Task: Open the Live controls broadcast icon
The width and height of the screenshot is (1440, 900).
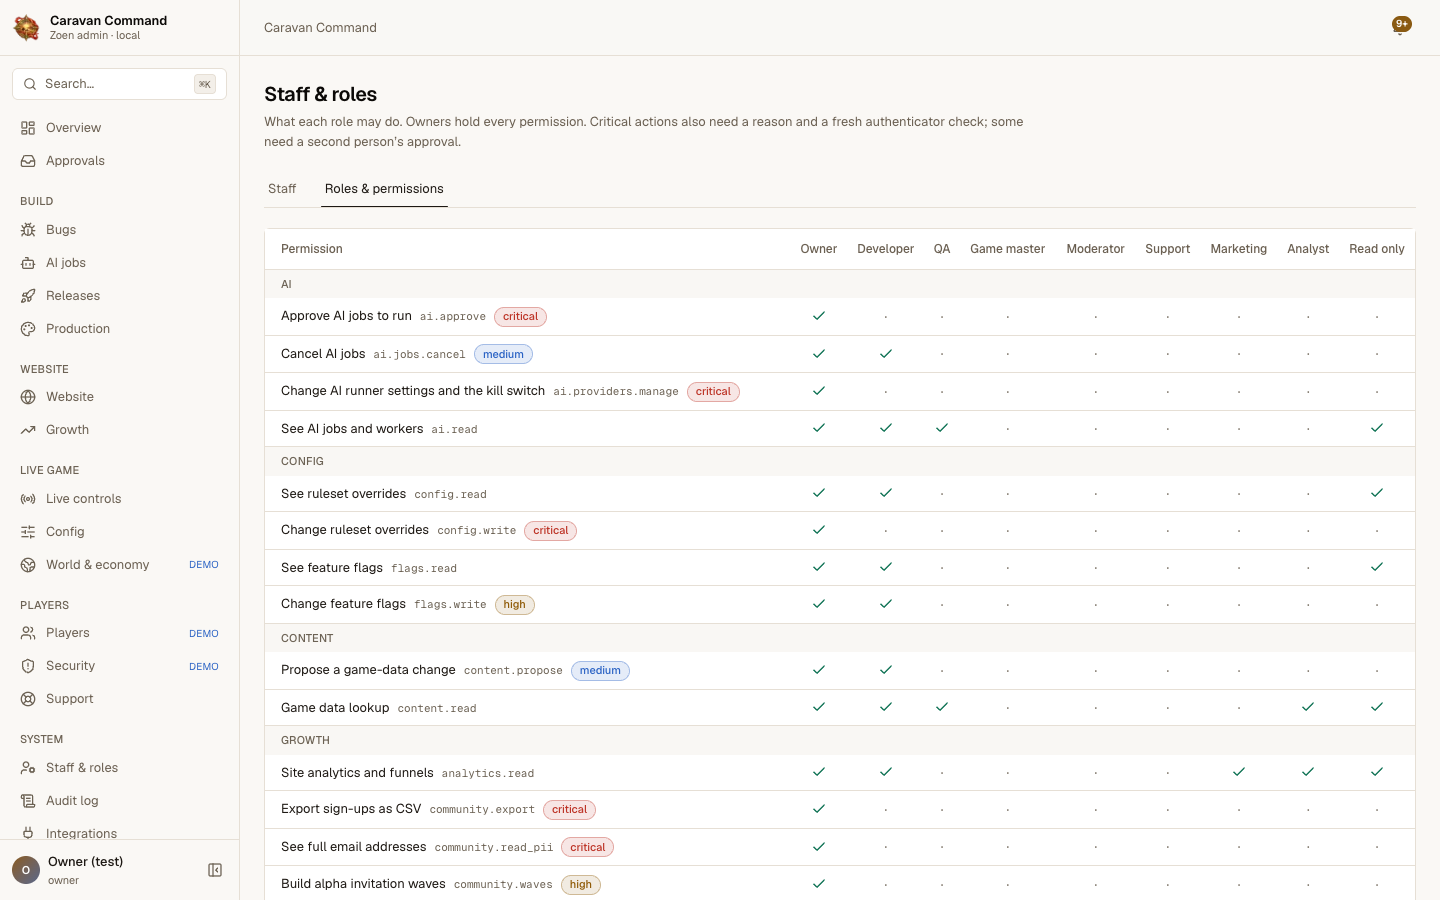Action: click(x=28, y=499)
